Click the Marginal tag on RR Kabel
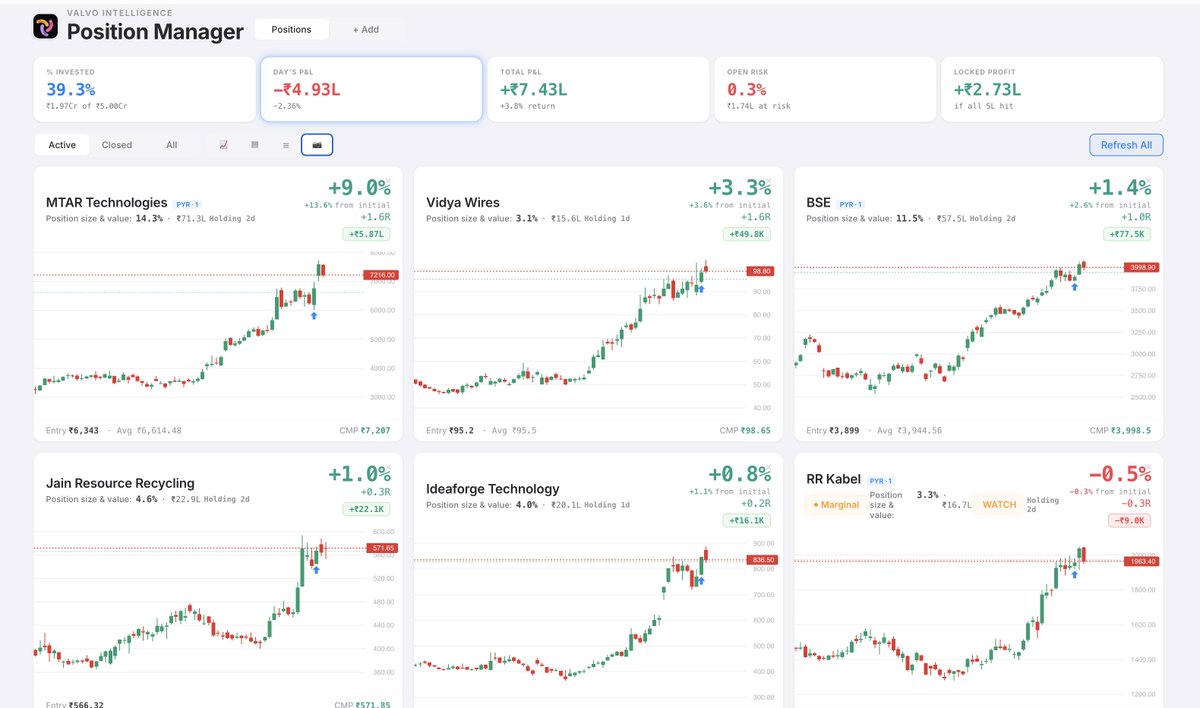 coord(836,504)
